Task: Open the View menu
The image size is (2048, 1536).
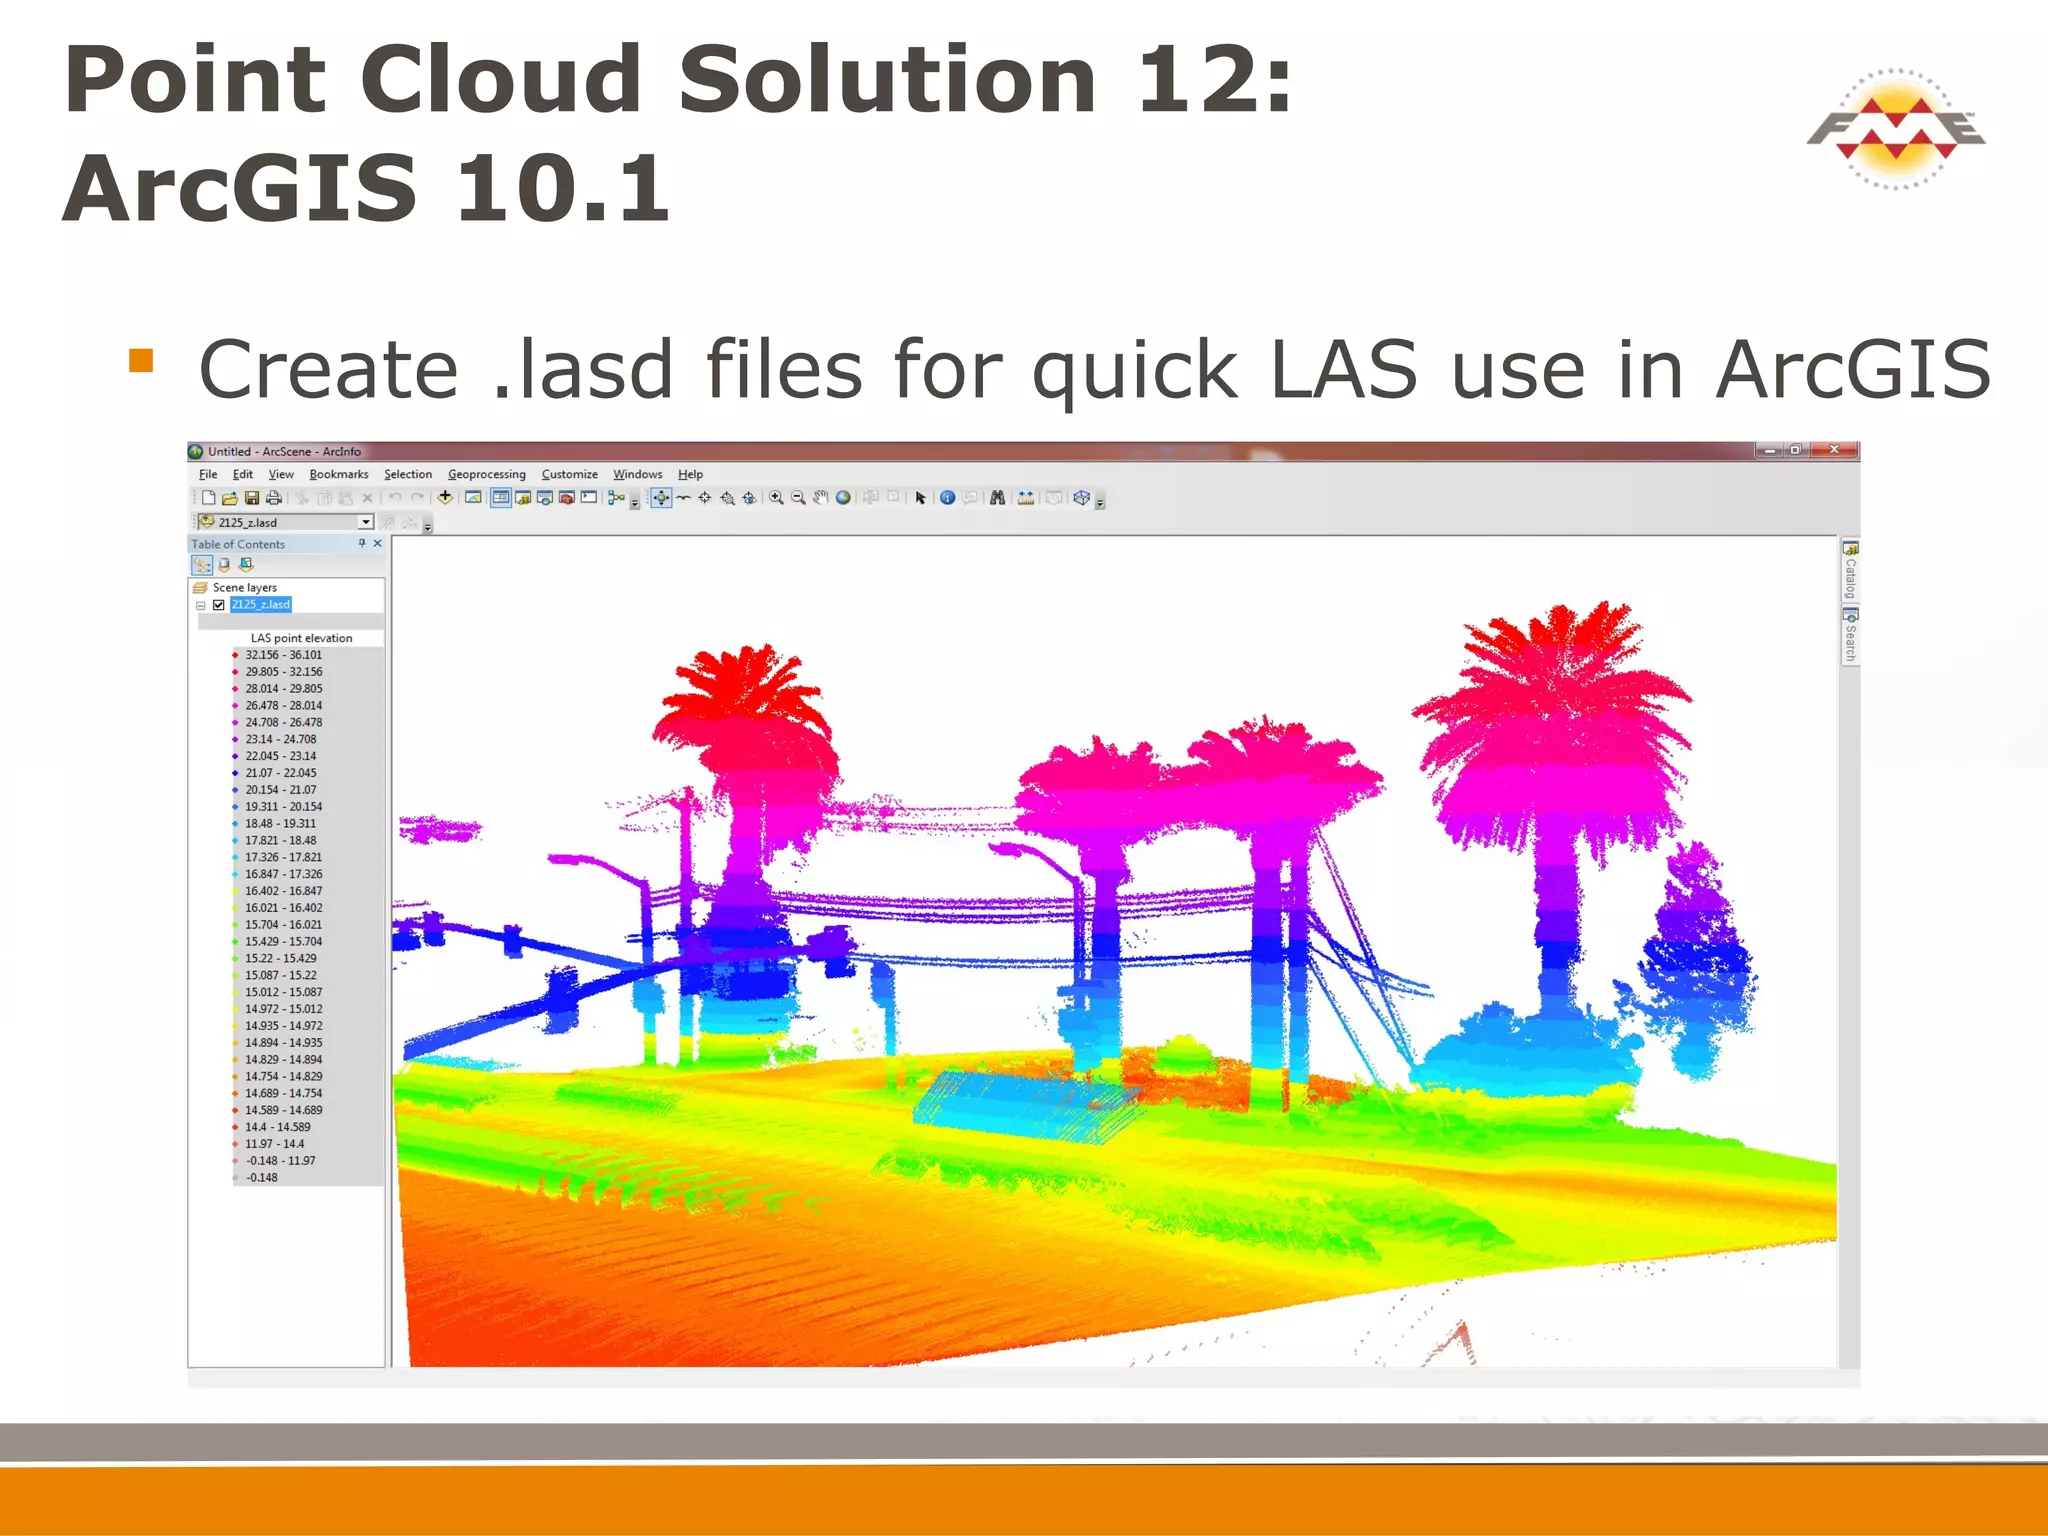Action: point(281,474)
